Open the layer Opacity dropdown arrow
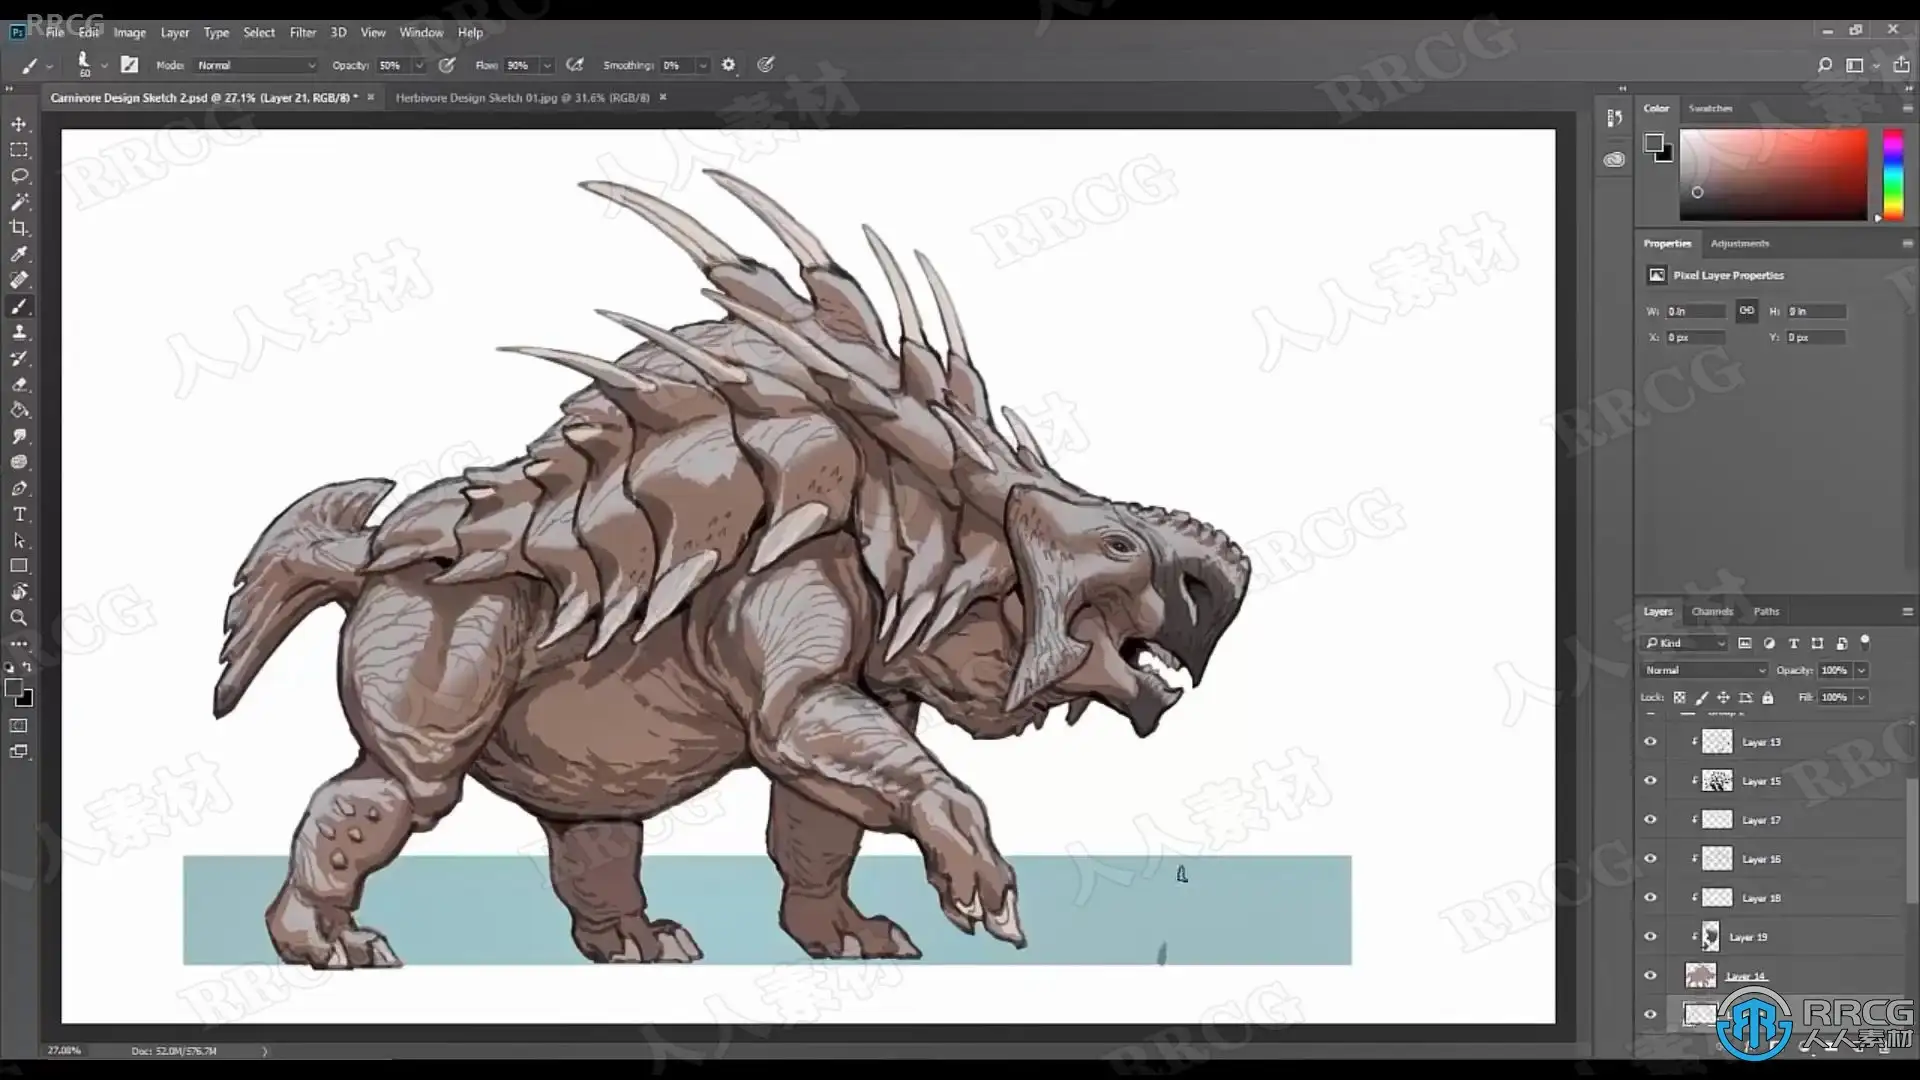1920x1080 pixels. coord(1861,670)
